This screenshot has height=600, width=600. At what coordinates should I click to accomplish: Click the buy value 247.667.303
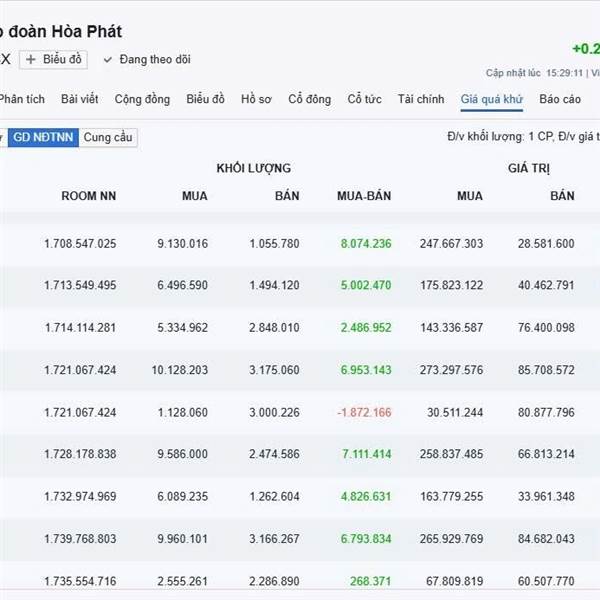(452, 244)
